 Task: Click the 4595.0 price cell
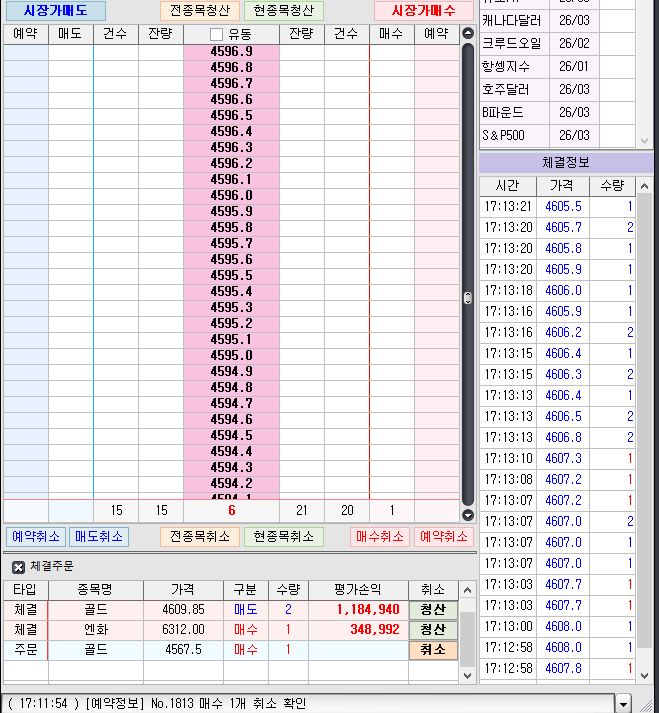pyautogui.click(x=231, y=355)
